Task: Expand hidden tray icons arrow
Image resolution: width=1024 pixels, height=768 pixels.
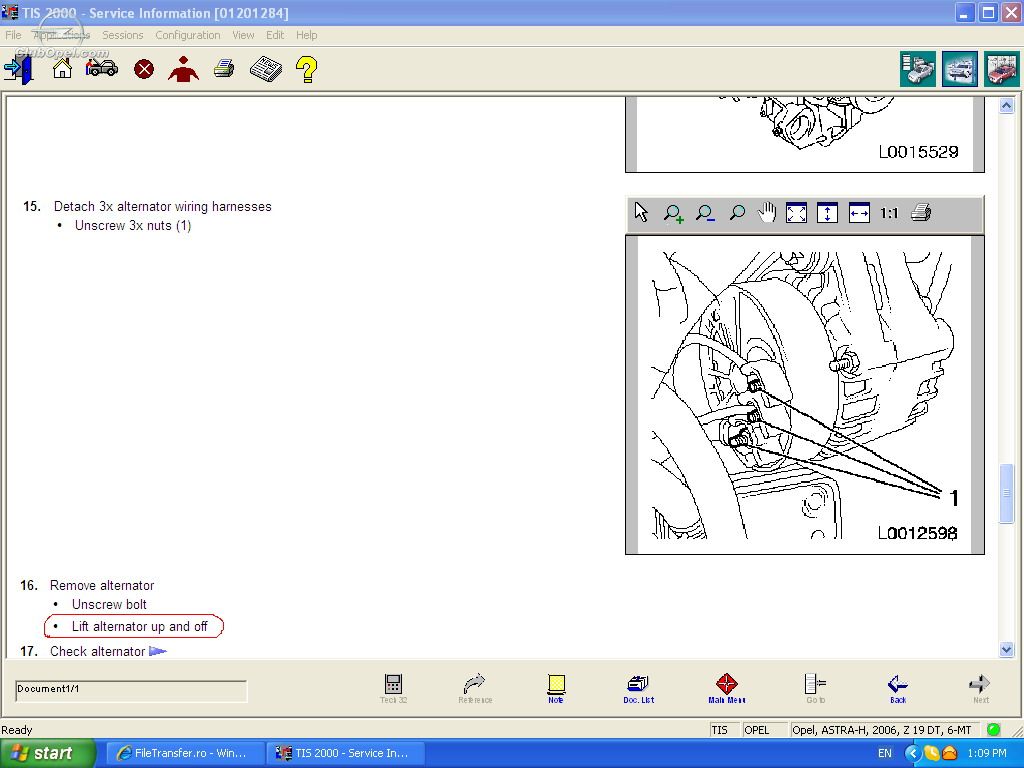Action: point(912,753)
